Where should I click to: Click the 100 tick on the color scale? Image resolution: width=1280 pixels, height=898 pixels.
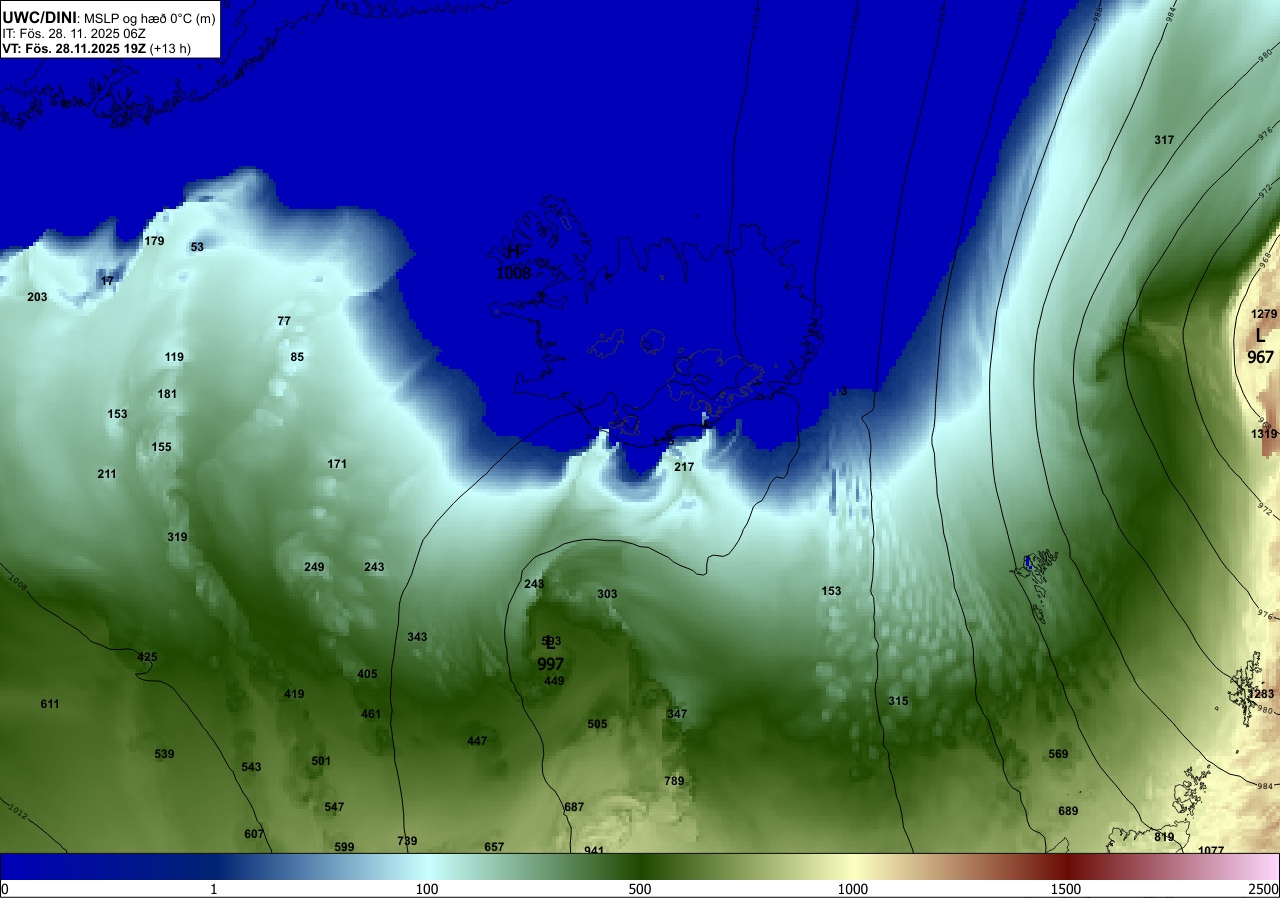point(427,889)
